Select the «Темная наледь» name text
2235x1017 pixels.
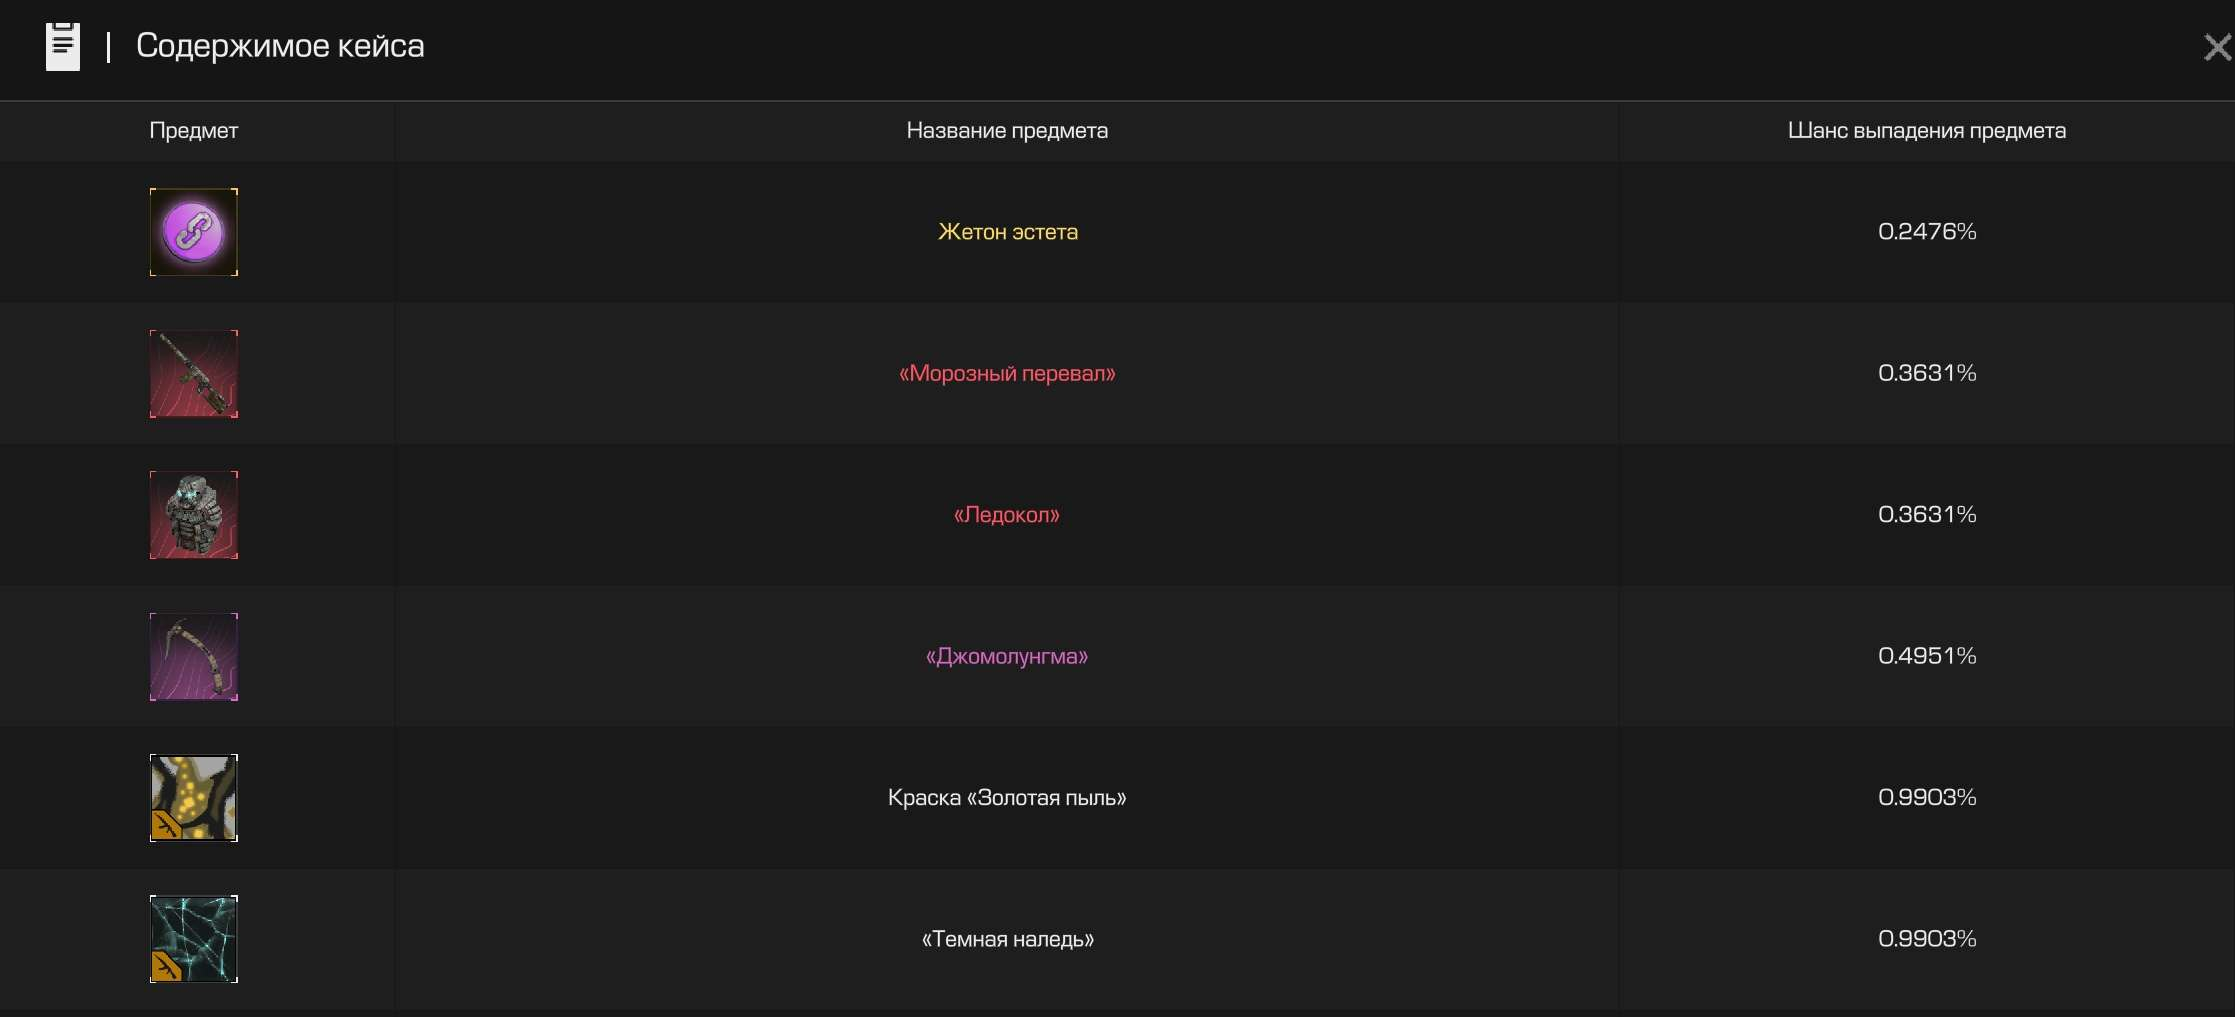click(1007, 939)
